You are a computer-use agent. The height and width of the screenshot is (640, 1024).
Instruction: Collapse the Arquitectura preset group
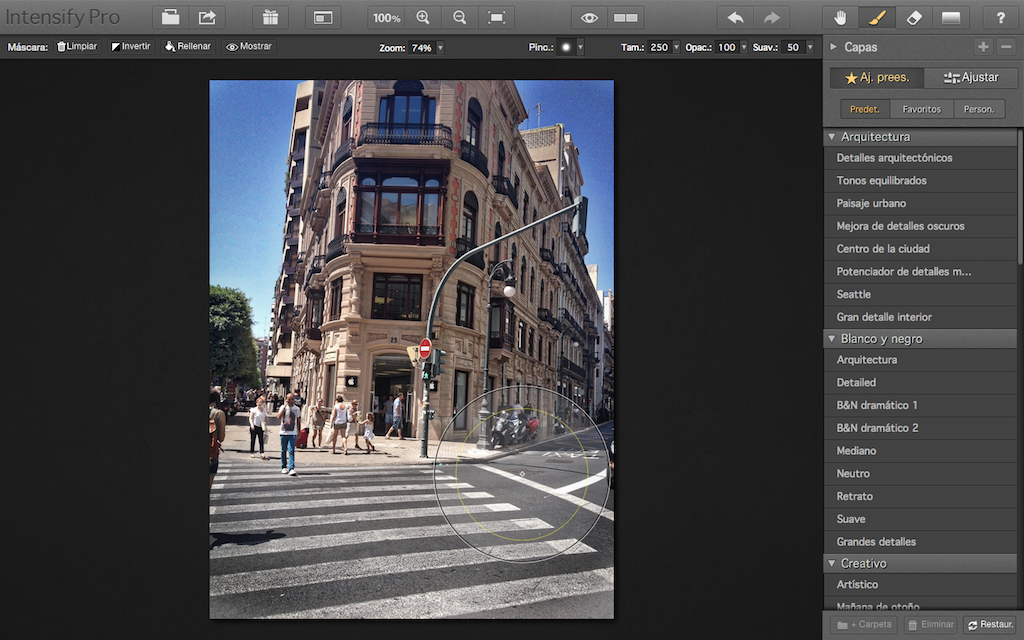pyautogui.click(x=832, y=136)
